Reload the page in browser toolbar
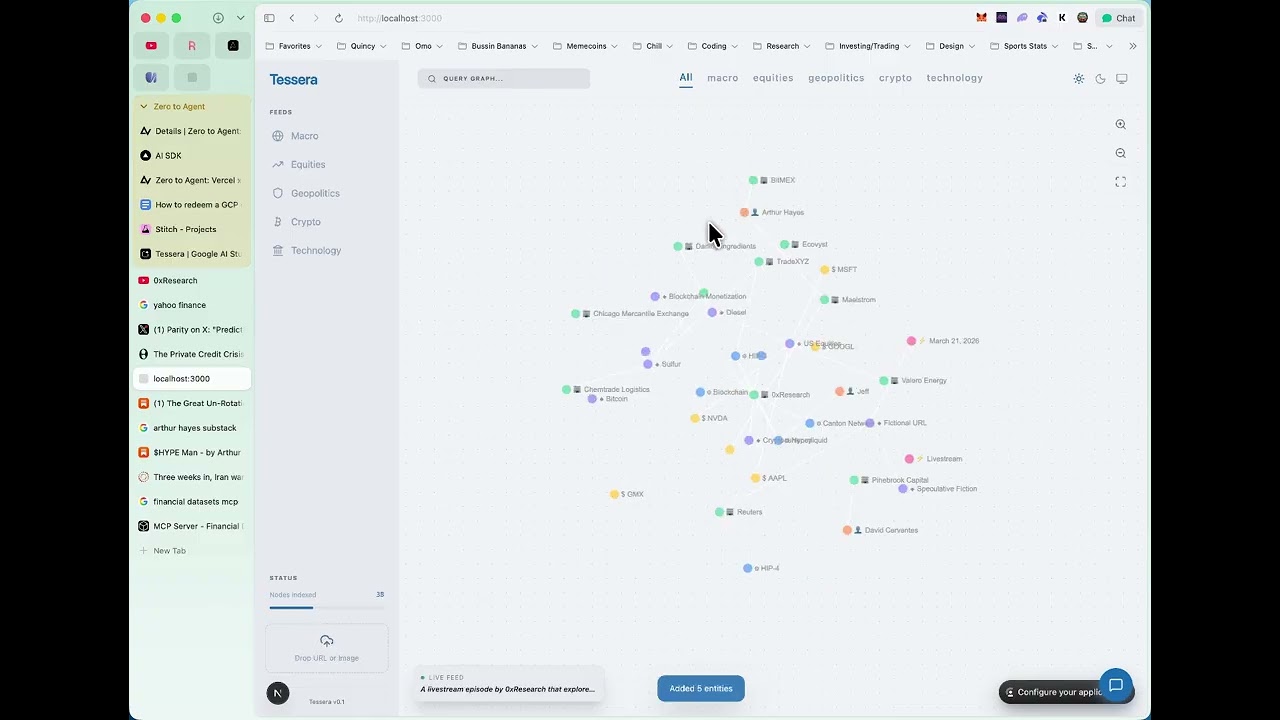 pos(338,18)
